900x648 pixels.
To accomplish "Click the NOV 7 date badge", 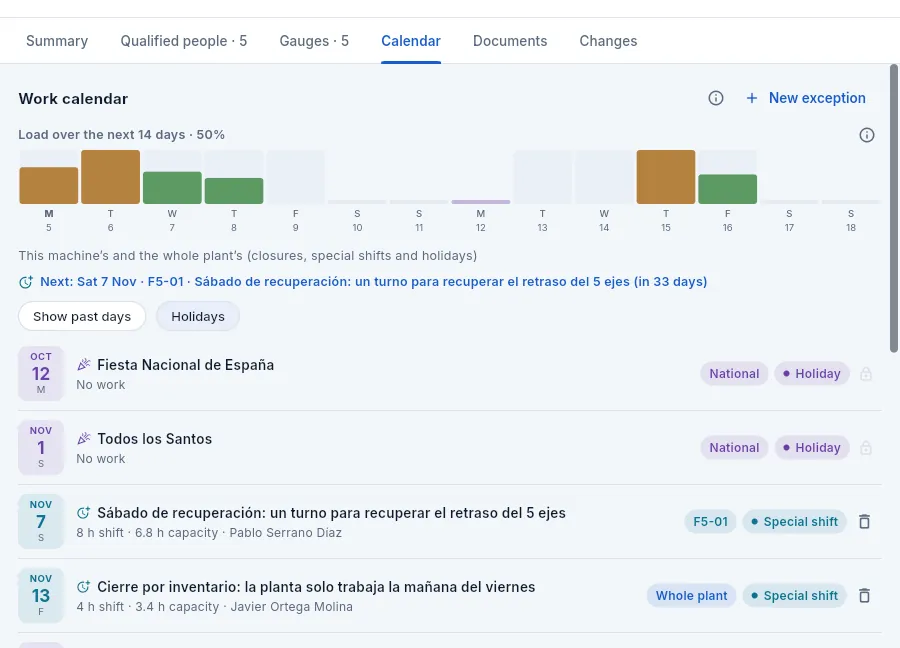I will [41, 522].
